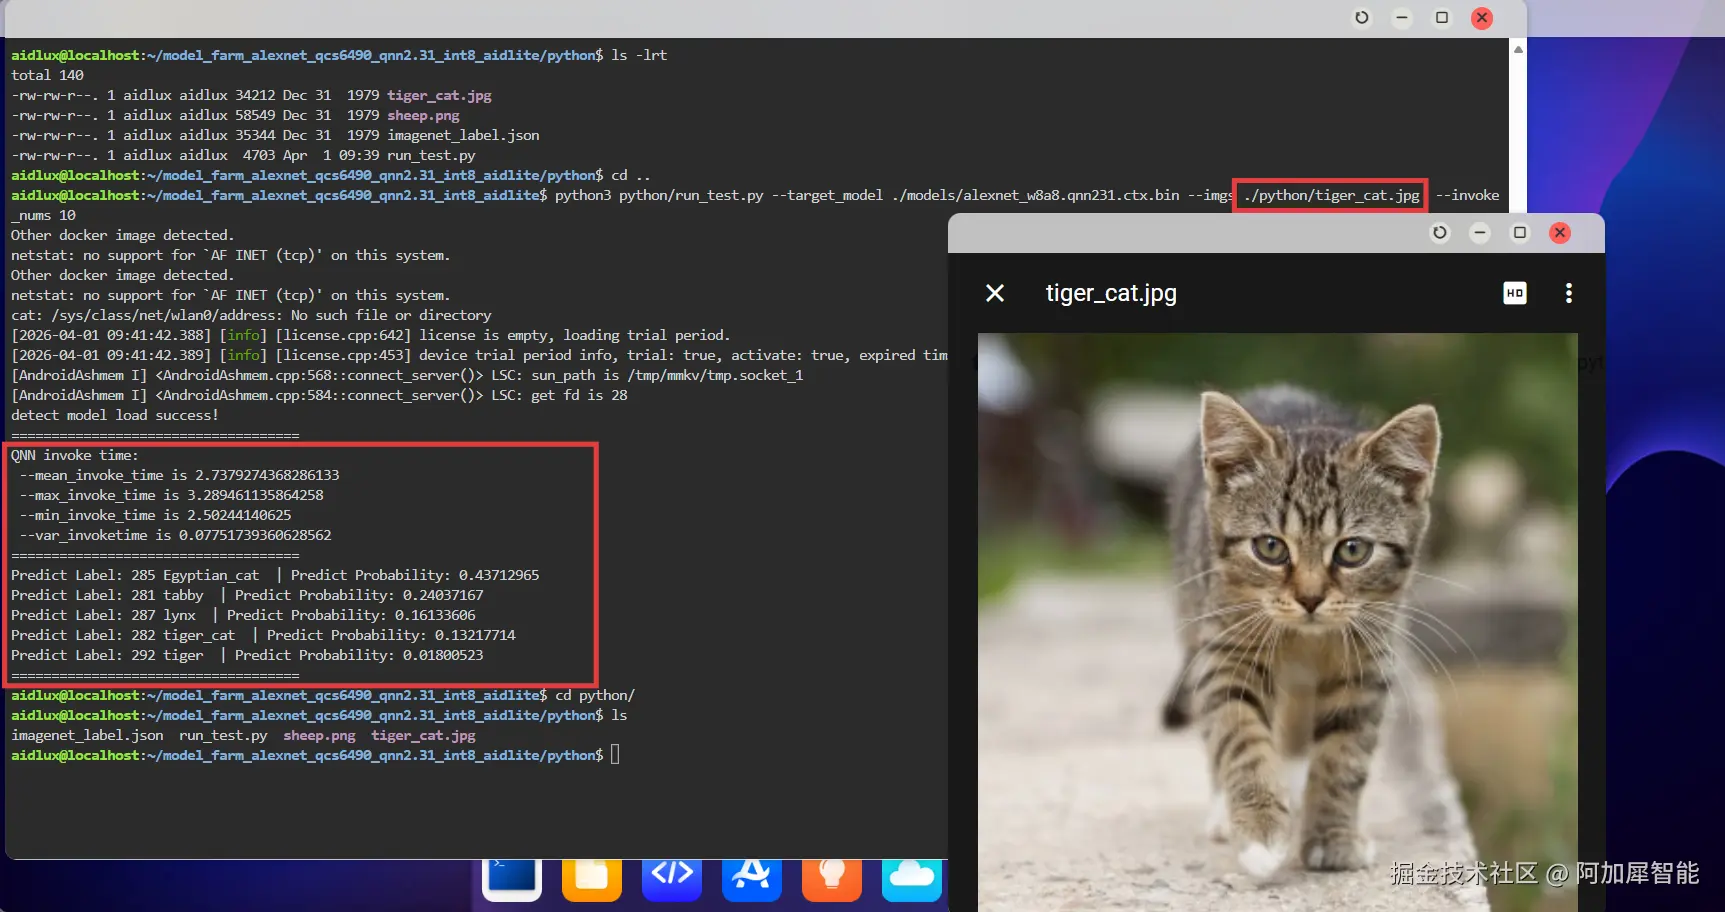
Task: Click the max_invoke_time value line
Action: coord(171,495)
